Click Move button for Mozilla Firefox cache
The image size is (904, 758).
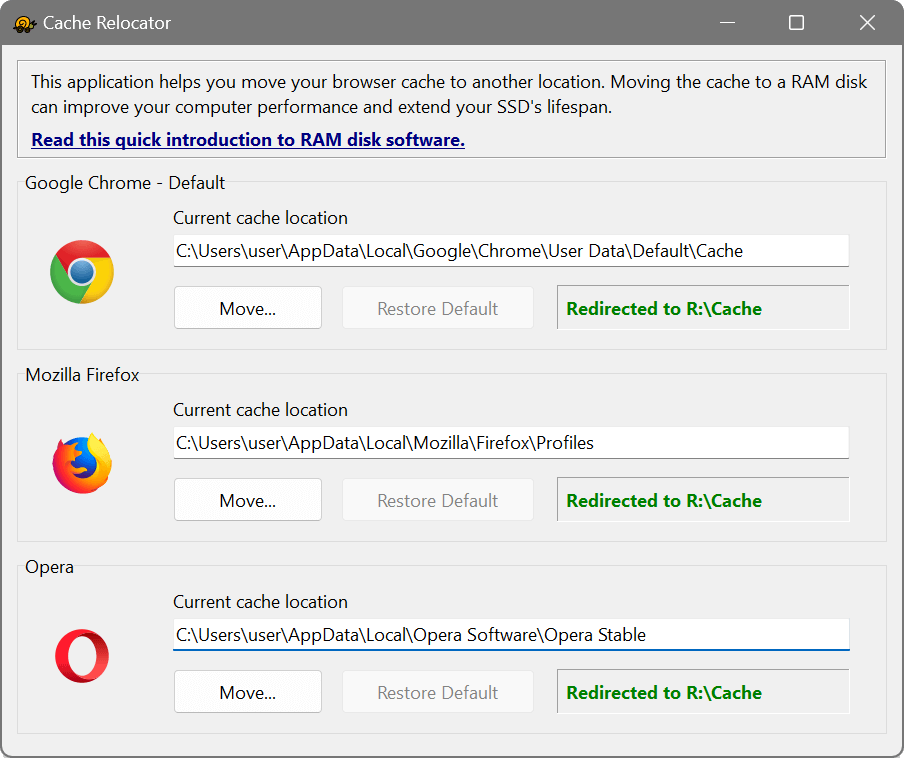pyautogui.click(x=248, y=500)
